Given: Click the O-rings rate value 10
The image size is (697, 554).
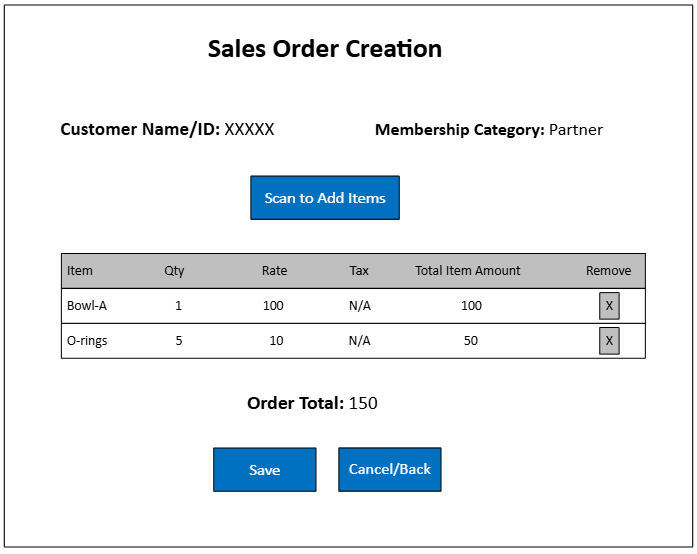Looking at the screenshot, I should coord(276,341).
